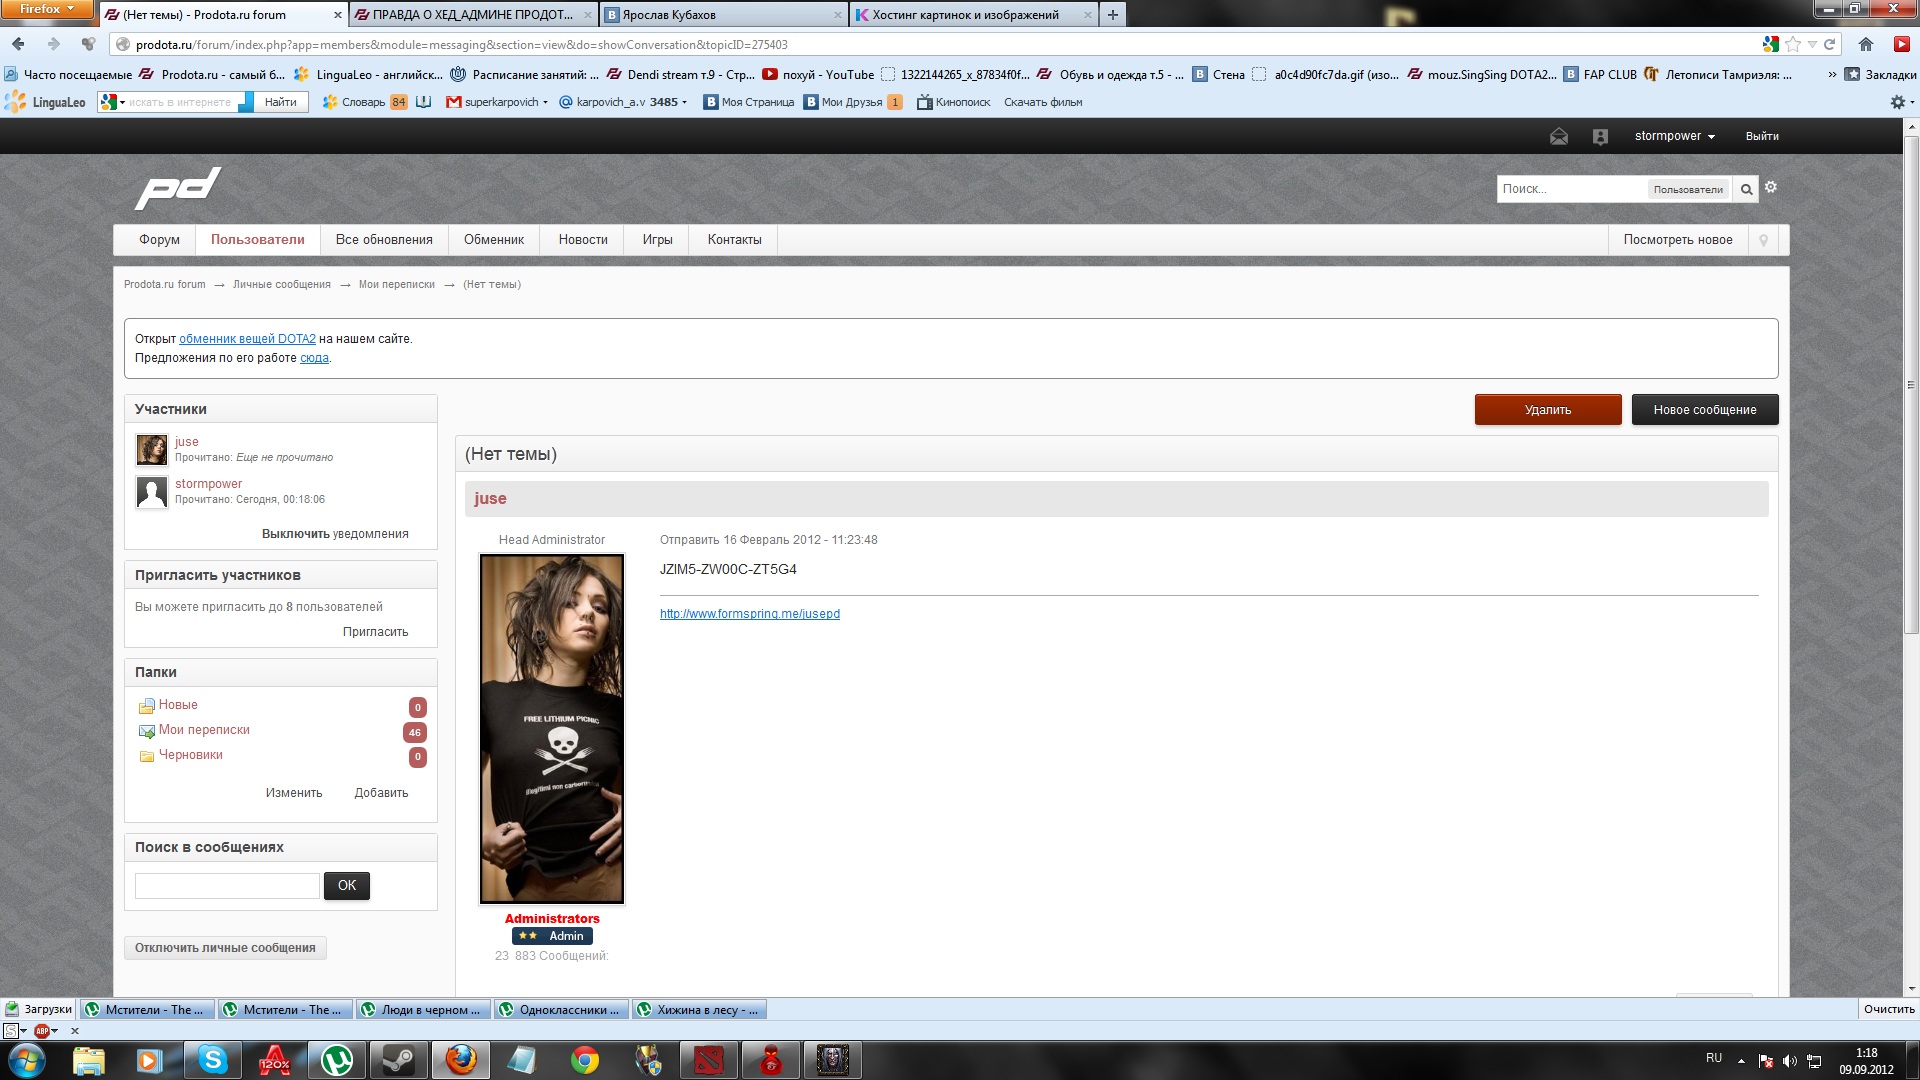1920x1080 pixels.
Task: Open the Пользователи search filter dropdown
Action: point(1687,189)
